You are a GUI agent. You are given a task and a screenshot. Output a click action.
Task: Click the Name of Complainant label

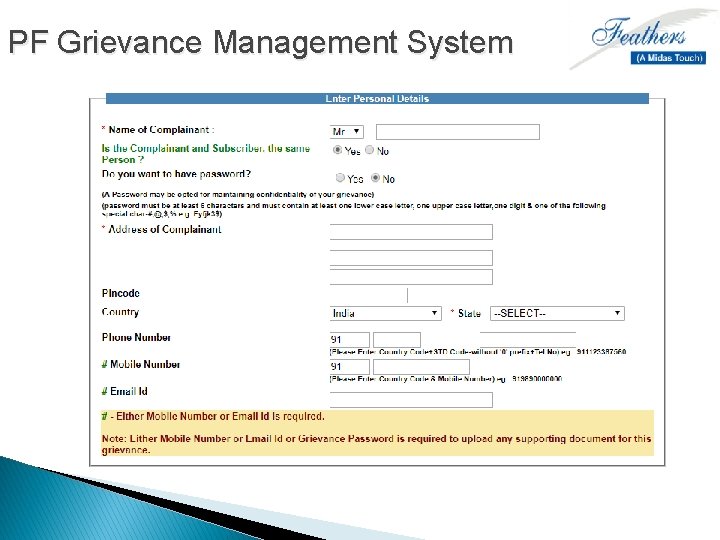click(161, 130)
